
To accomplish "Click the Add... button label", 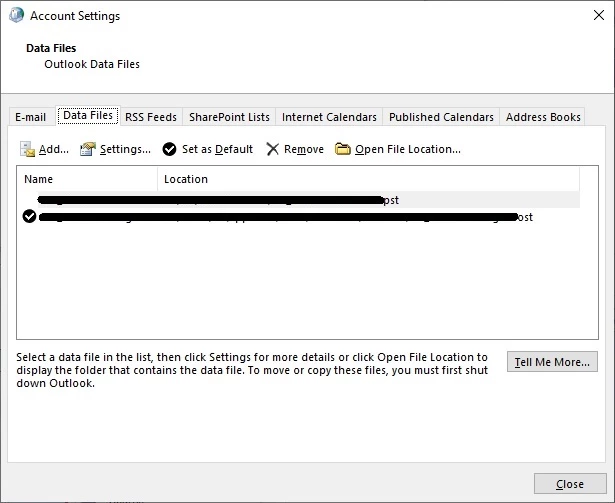I will click(54, 149).
